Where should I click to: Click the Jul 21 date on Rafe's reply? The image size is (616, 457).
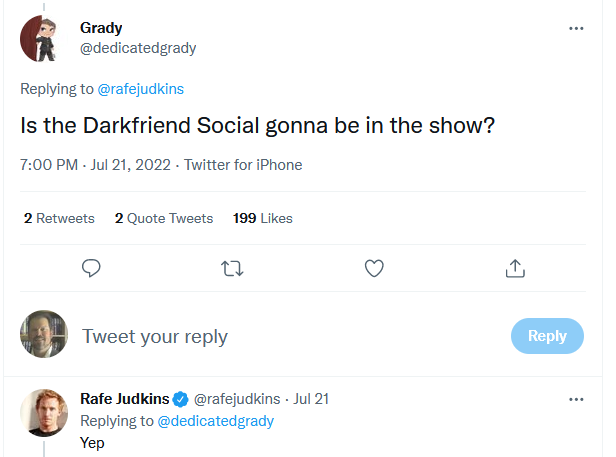[311, 399]
